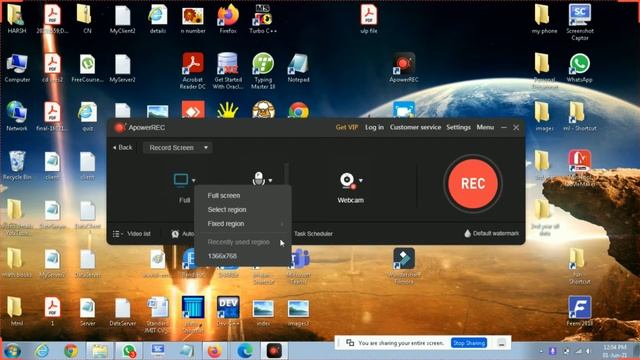Open Typing Master desktop icon
Image resolution: width=640 pixels, height=360 pixels.
[263, 70]
